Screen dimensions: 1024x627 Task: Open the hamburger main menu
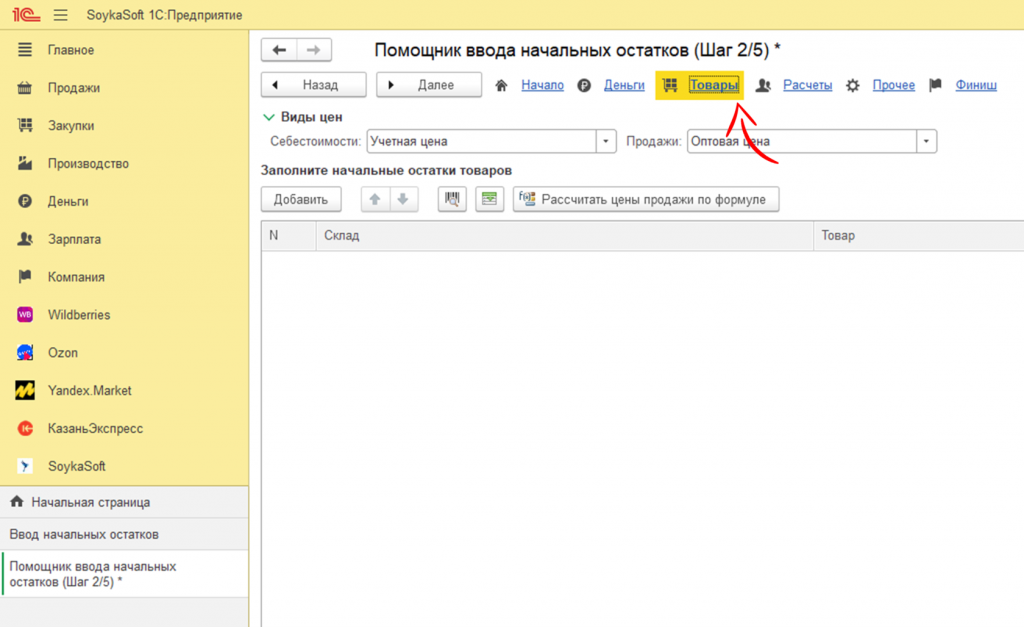click(60, 16)
